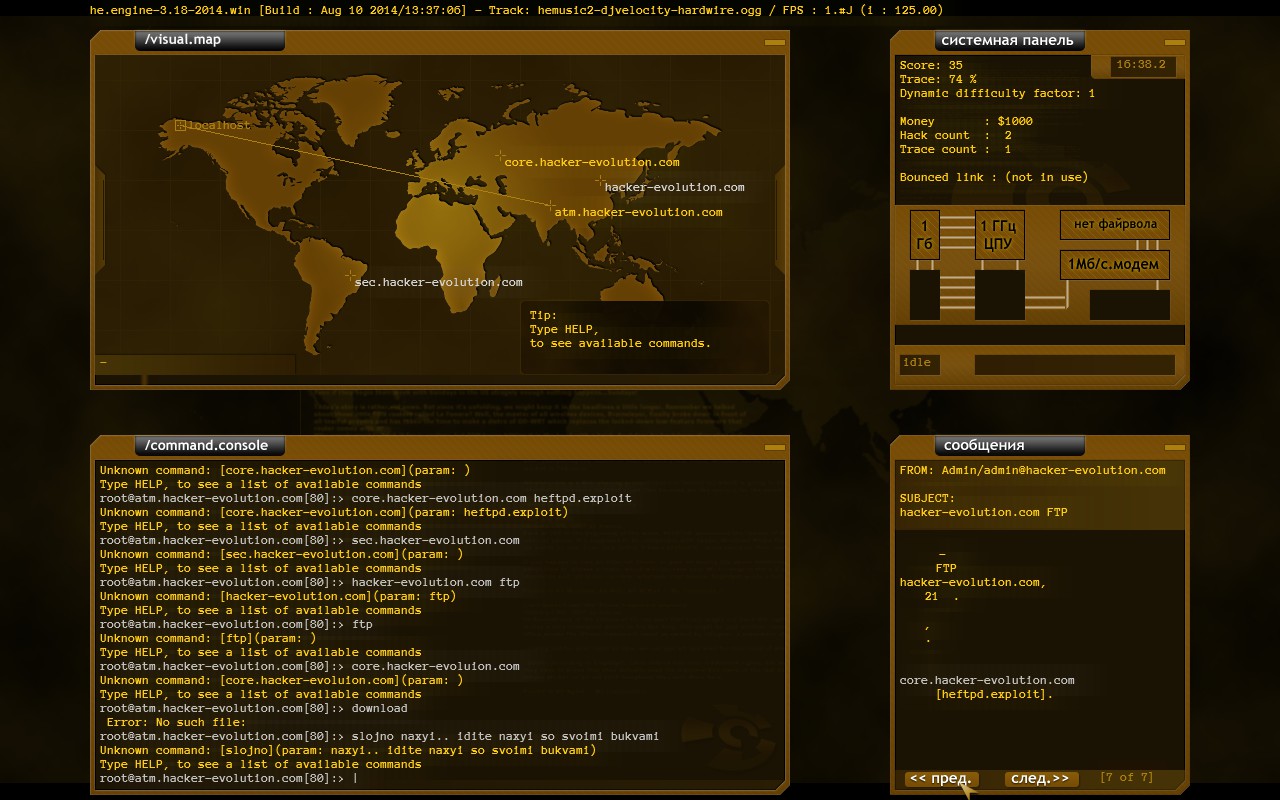Click the console prompt line ending 'core.hacker-evolution.com heftpd.exploit'
This screenshot has height=800, width=1280.
coord(366,498)
